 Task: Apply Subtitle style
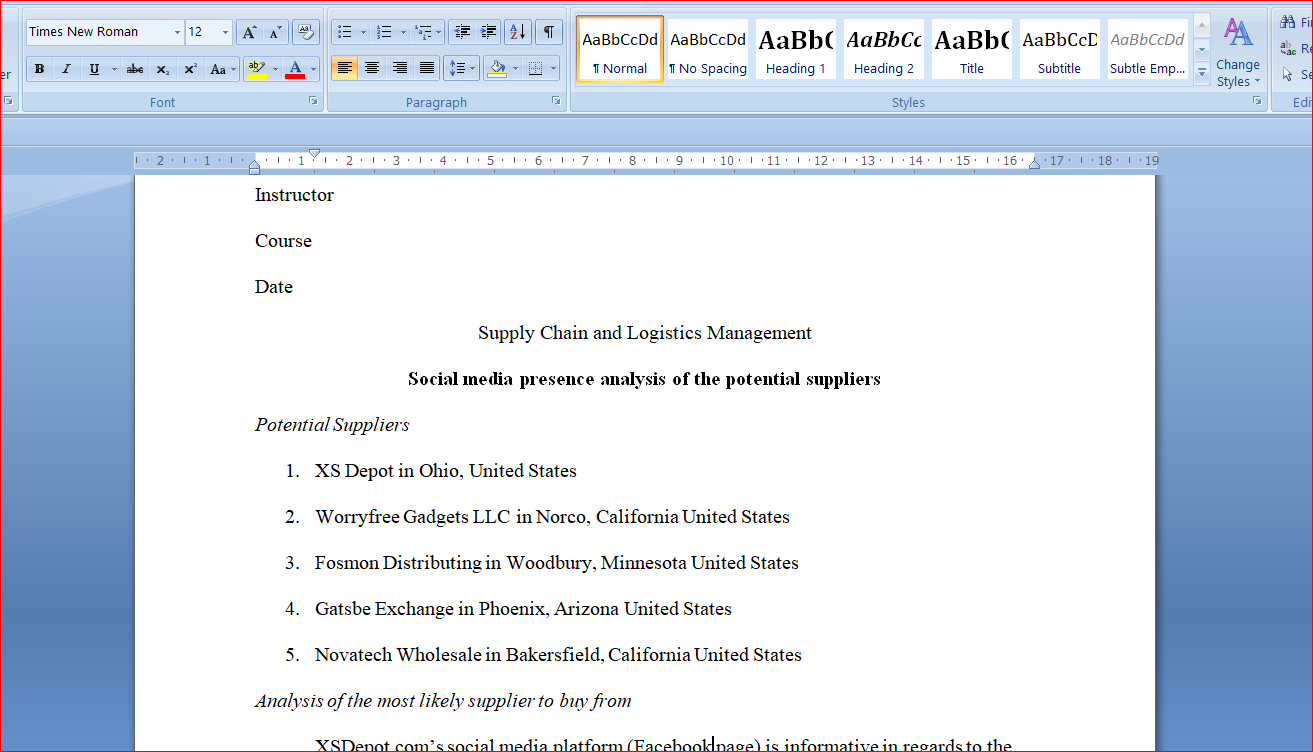click(1060, 49)
